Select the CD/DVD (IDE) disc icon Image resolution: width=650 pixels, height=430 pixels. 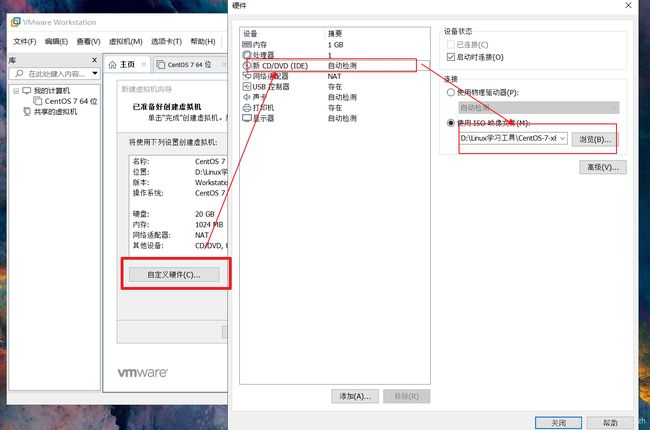pyautogui.click(x=247, y=66)
